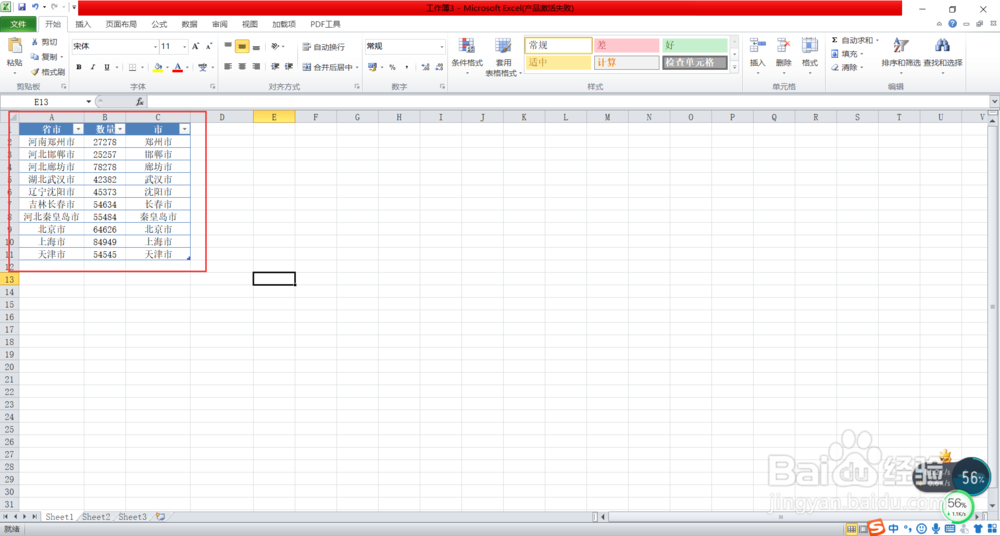
Task: Decrease font size with the small A icon
Action: click(x=209, y=47)
